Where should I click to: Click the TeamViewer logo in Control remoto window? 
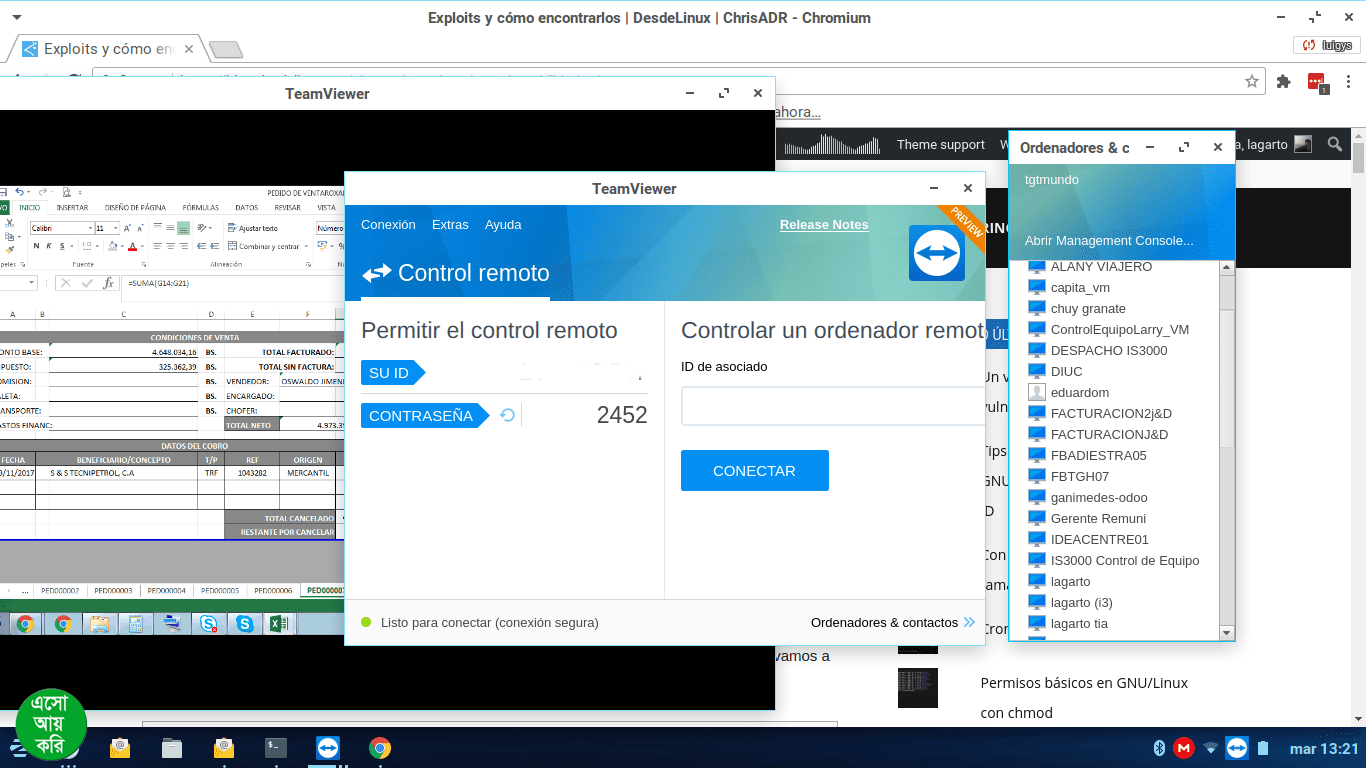tap(936, 253)
